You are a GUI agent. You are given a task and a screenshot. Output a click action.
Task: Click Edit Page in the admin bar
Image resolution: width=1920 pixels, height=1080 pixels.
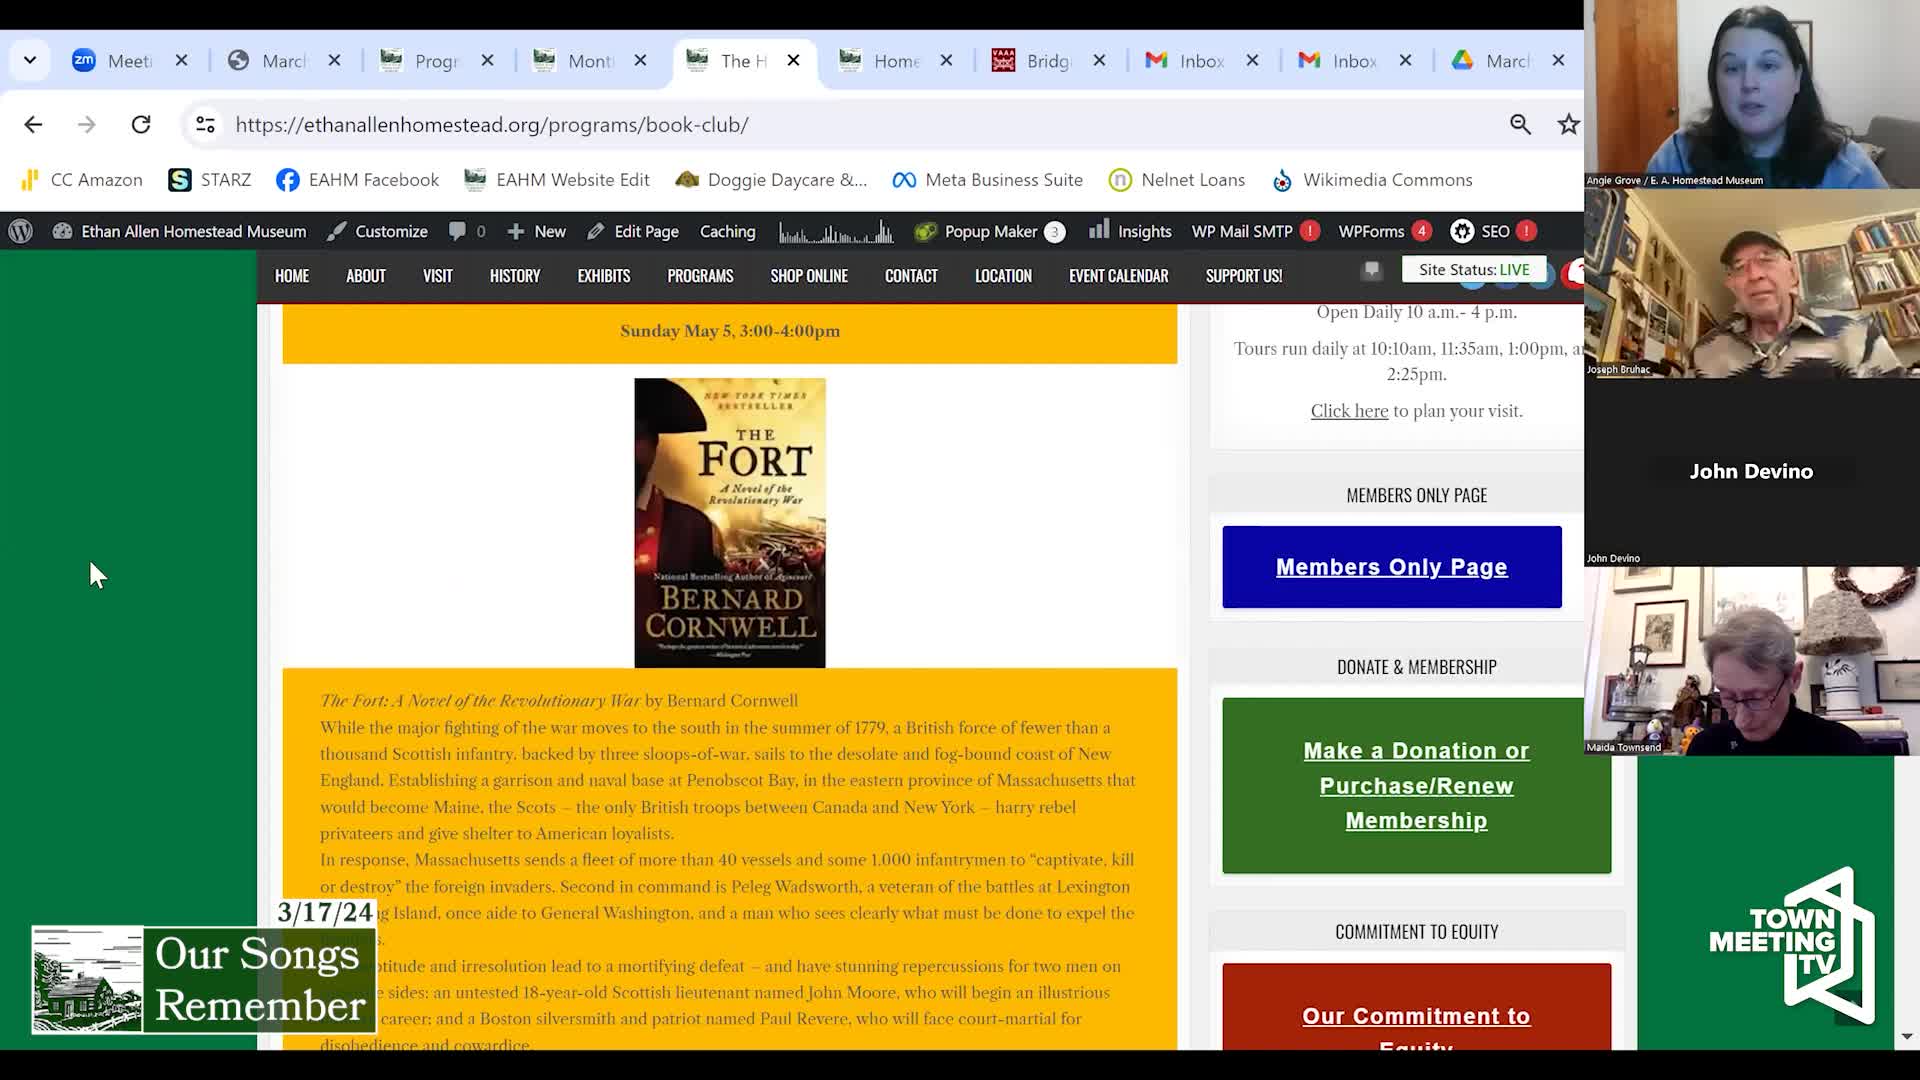(633, 231)
